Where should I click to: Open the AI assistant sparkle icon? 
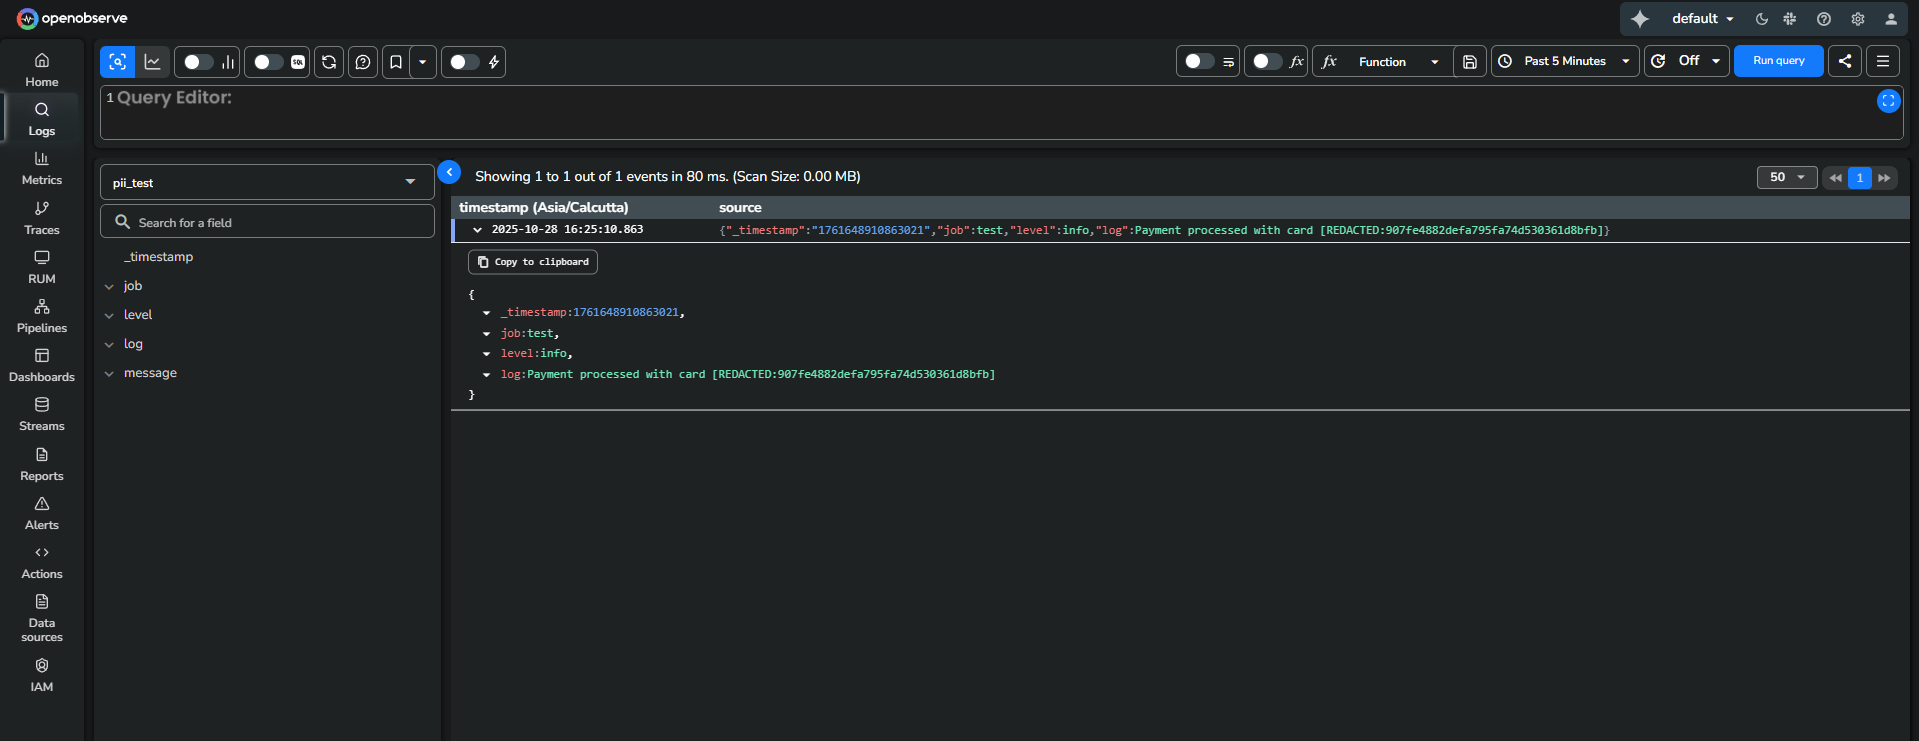coord(1640,19)
